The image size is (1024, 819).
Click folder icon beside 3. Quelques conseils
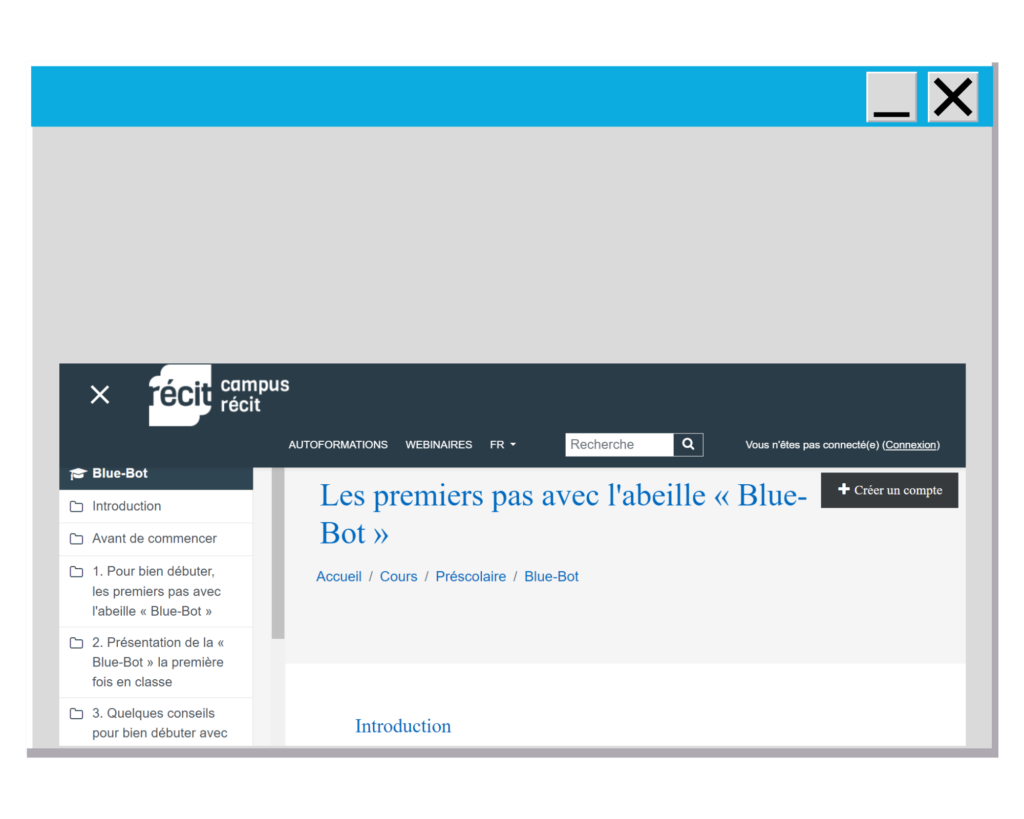coord(76,713)
